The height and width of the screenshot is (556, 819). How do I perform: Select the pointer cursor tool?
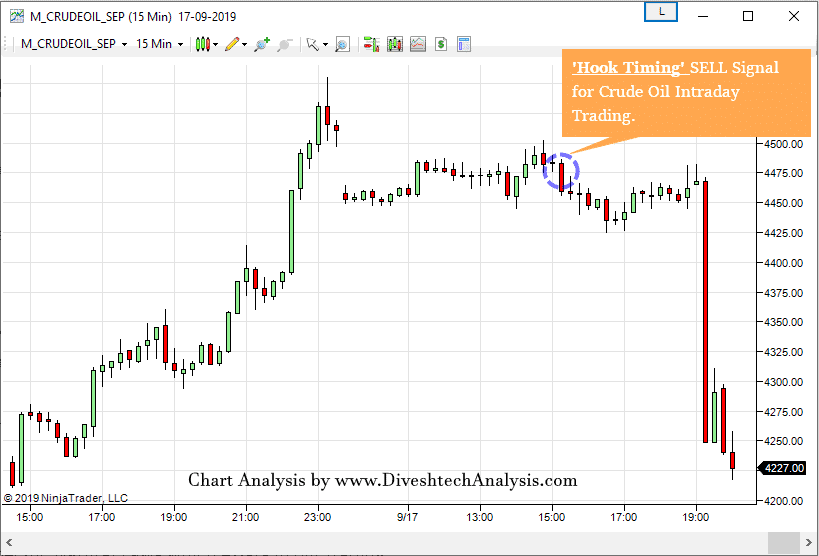click(x=313, y=44)
